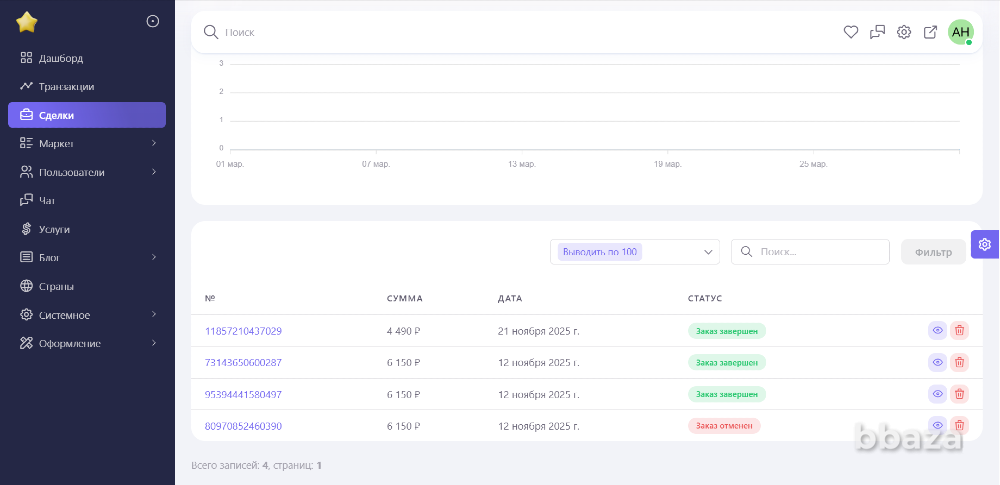This screenshot has width=1000, height=485.
Task: View order 11857210437029 with eye icon
Action: click(937, 331)
